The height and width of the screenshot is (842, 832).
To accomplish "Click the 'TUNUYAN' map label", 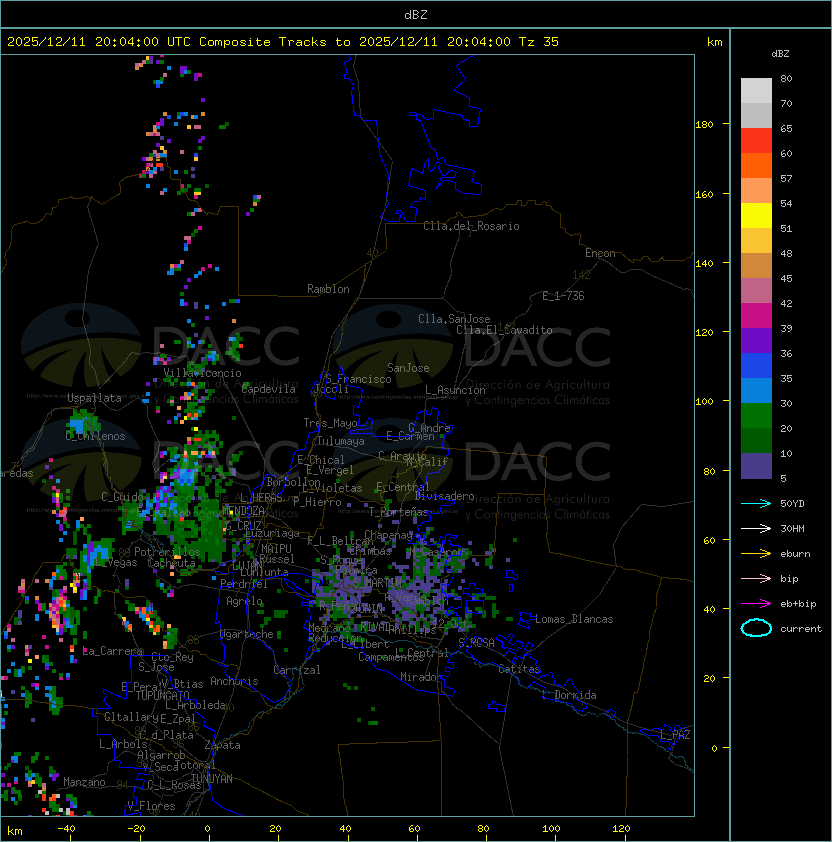I will pyautogui.click(x=212, y=779).
